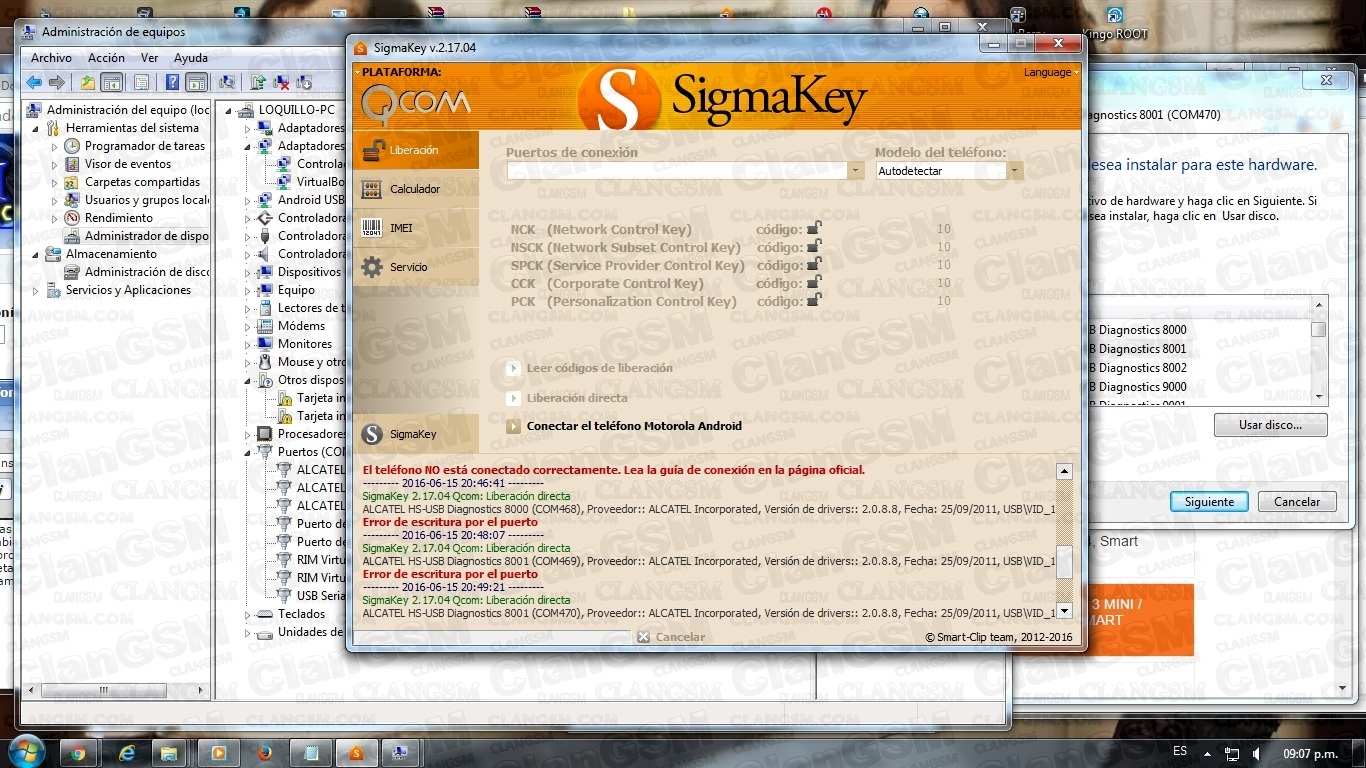Open Internet Explorer from taskbar
Viewport: 1366px width, 768px height.
click(x=126, y=752)
